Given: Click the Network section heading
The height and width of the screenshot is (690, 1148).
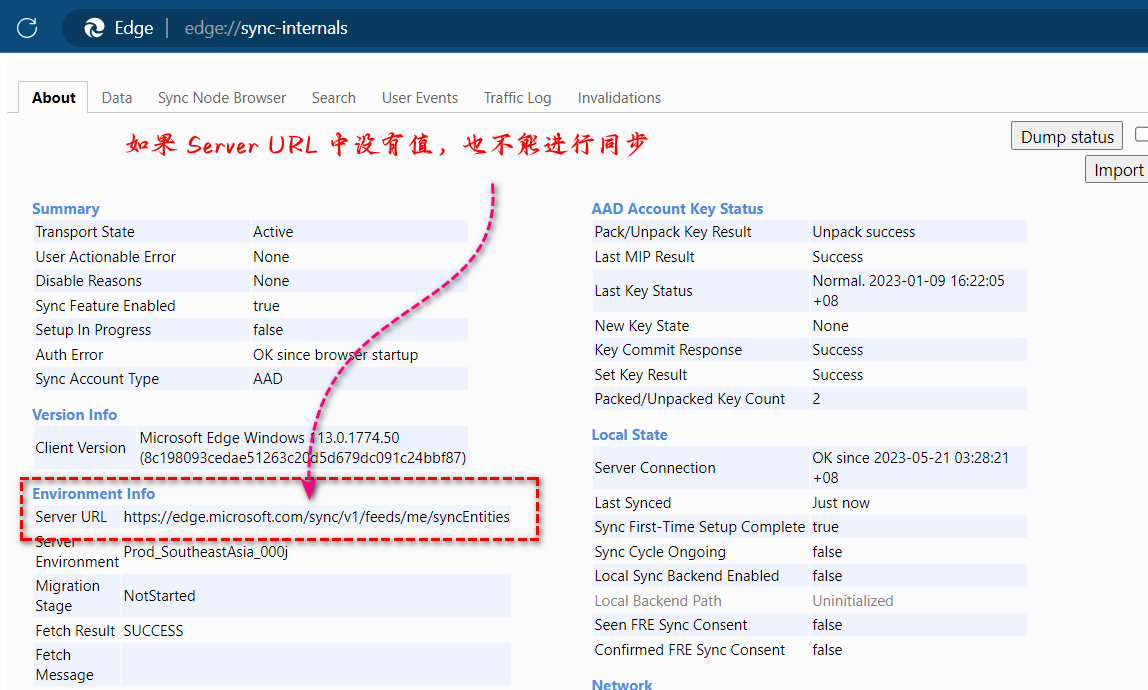Looking at the screenshot, I should (622, 684).
